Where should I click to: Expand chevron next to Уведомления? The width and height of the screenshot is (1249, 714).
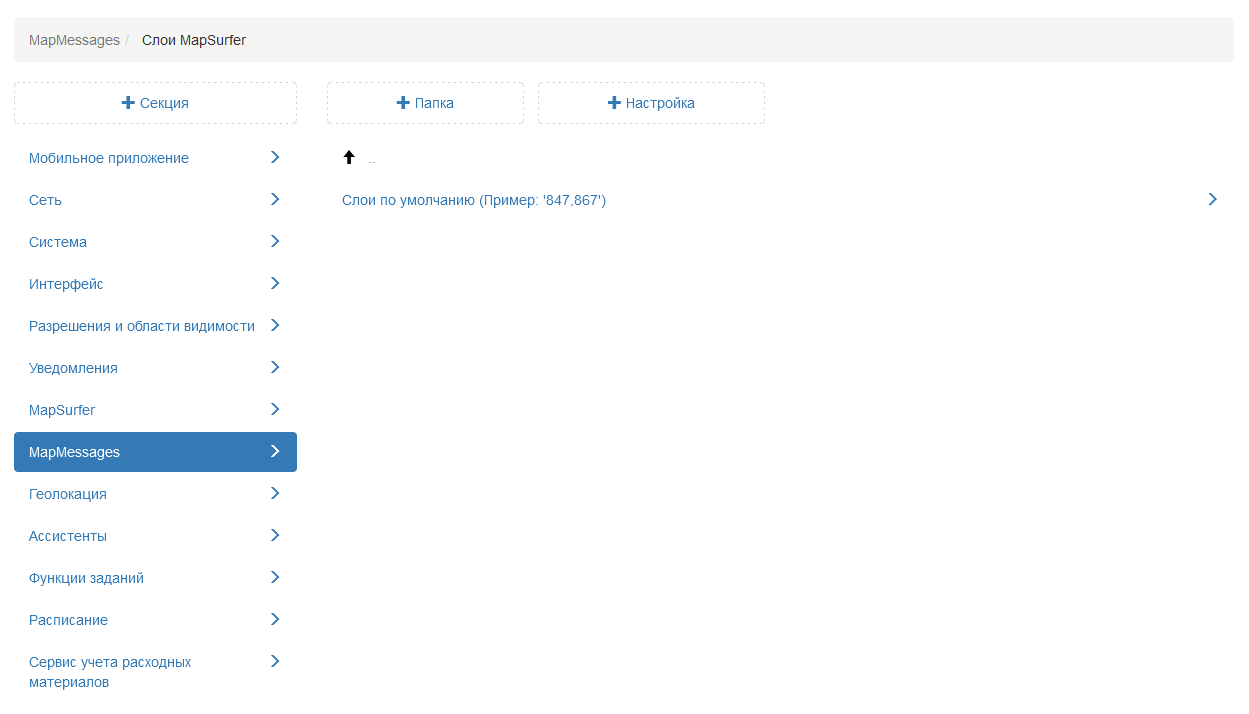[275, 367]
